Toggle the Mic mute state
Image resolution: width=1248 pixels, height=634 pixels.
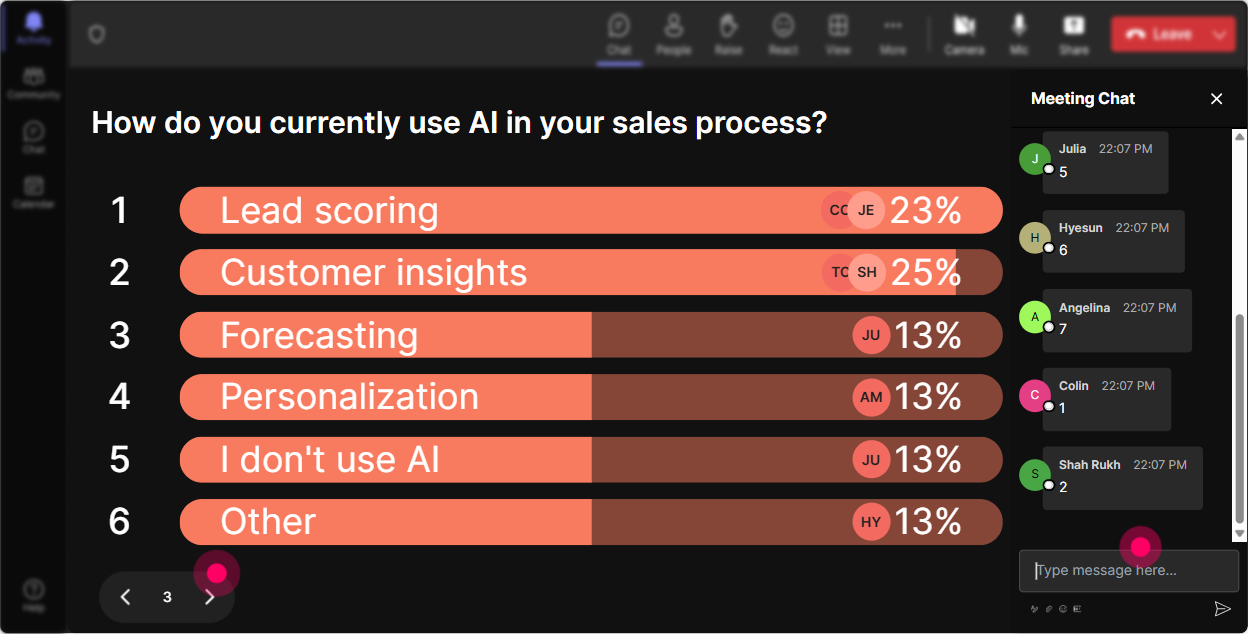[1019, 34]
